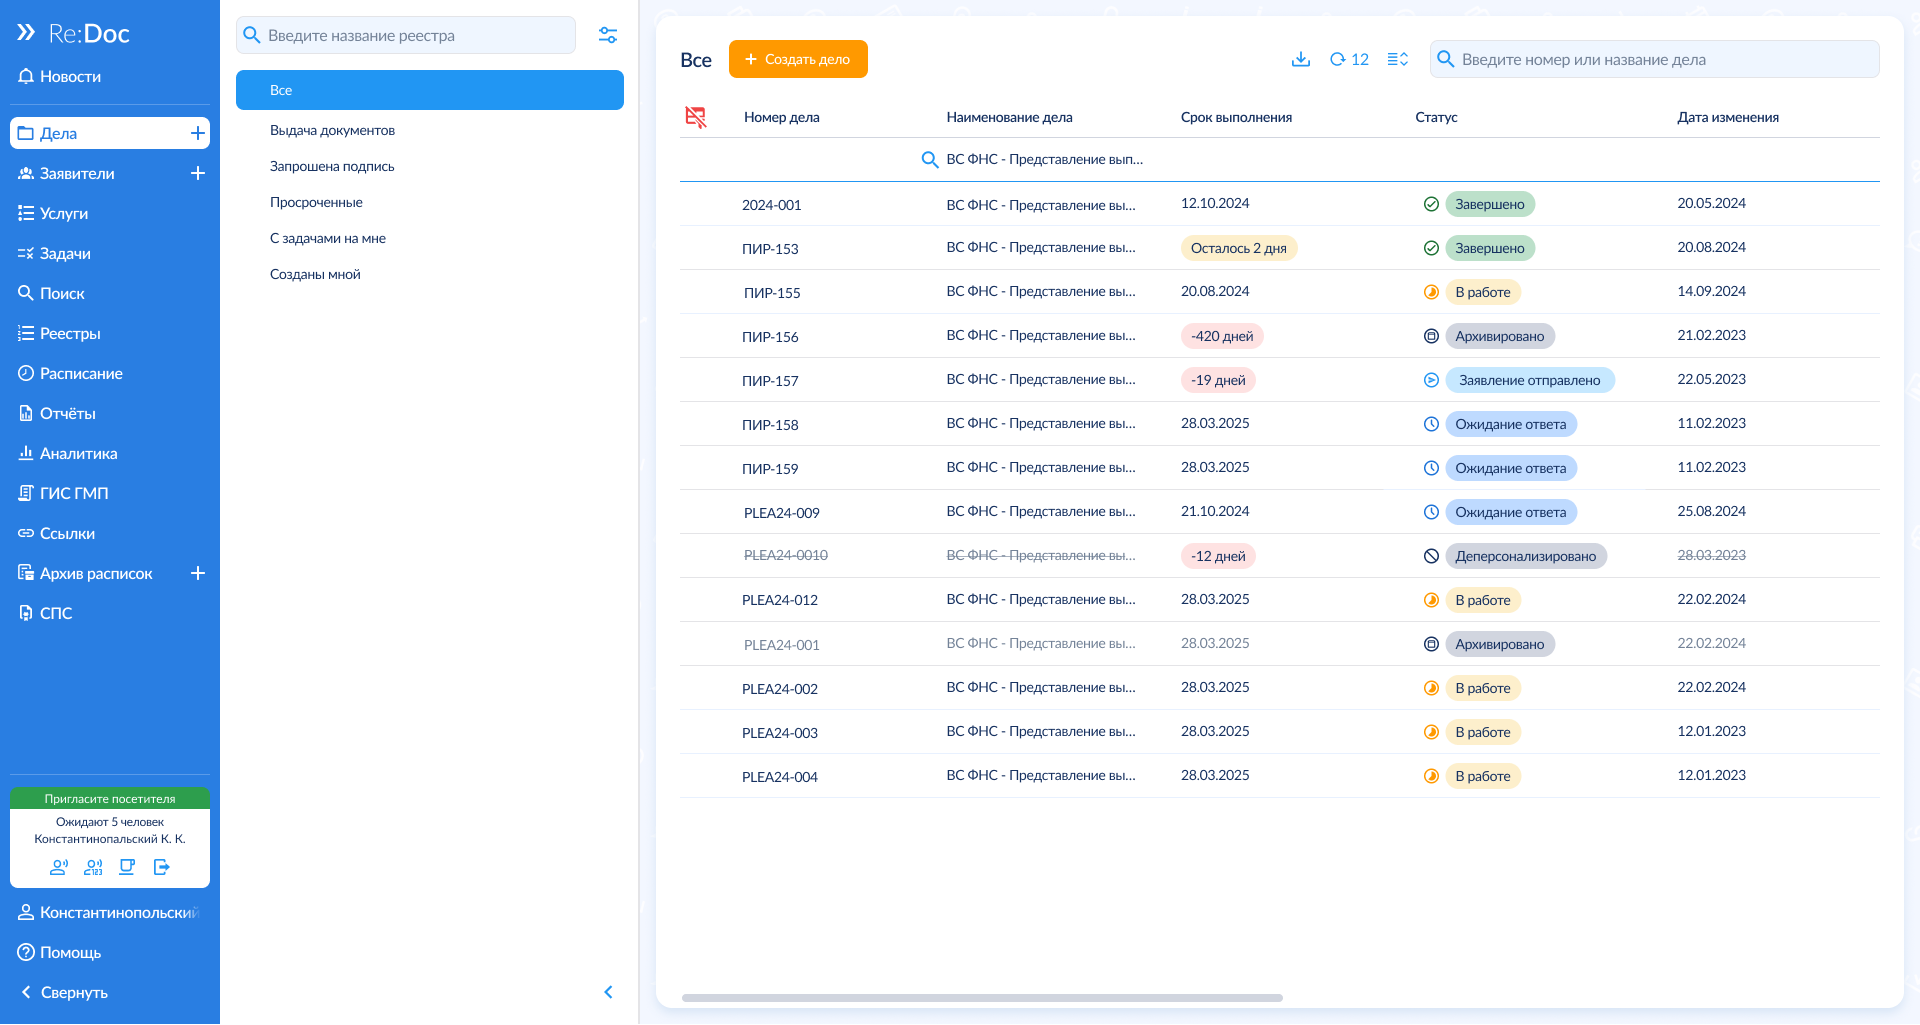Click the Создать дело button

pyautogui.click(x=798, y=59)
